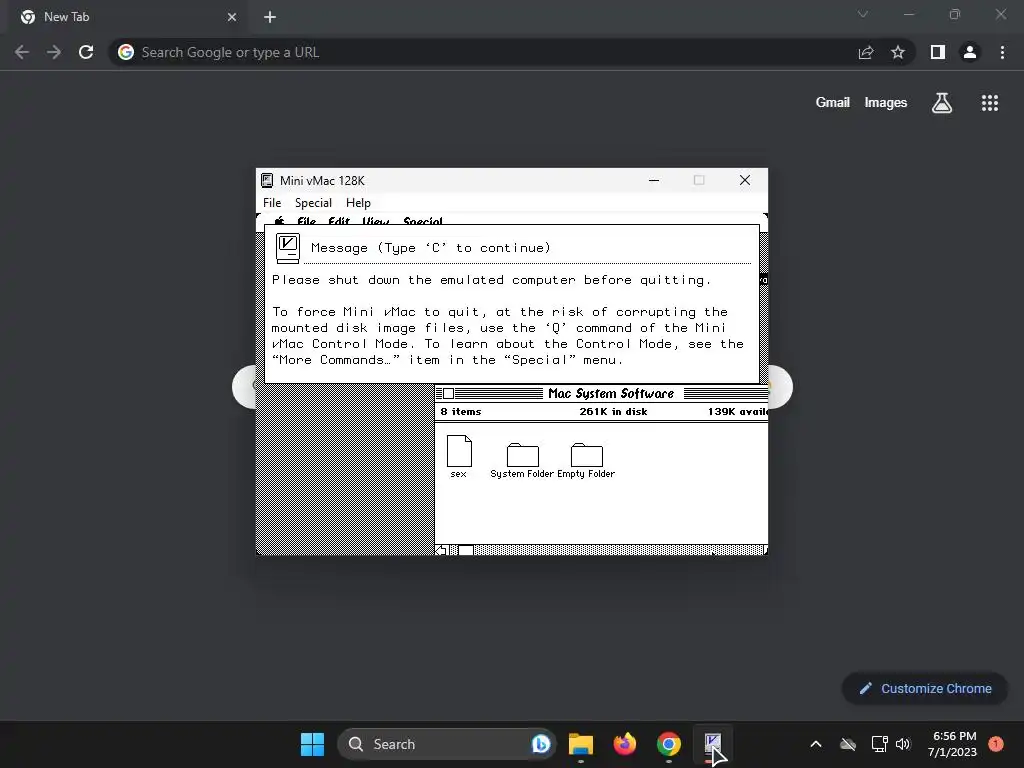Image resolution: width=1024 pixels, height=768 pixels.
Task: Click the '261K in disk' text
Action: tap(613, 411)
